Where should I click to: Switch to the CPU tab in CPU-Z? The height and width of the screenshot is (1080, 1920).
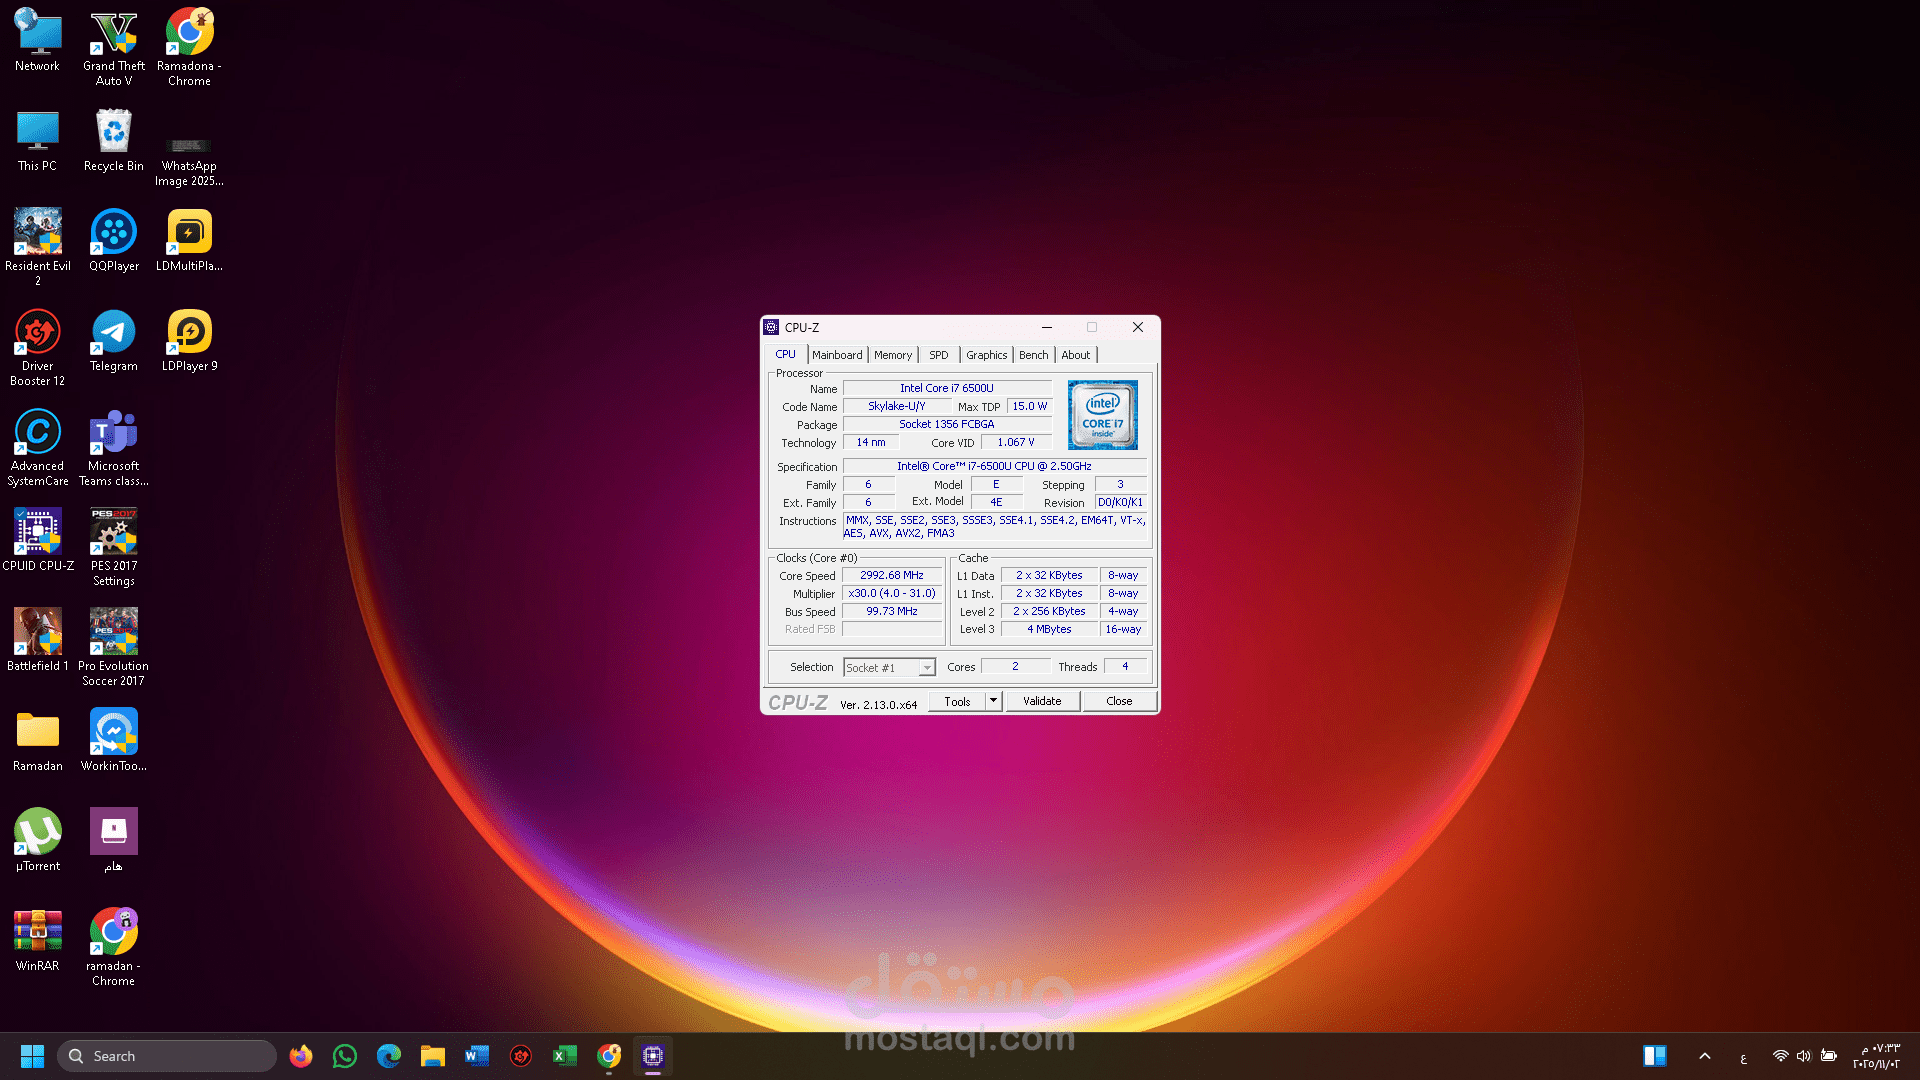(786, 354)
